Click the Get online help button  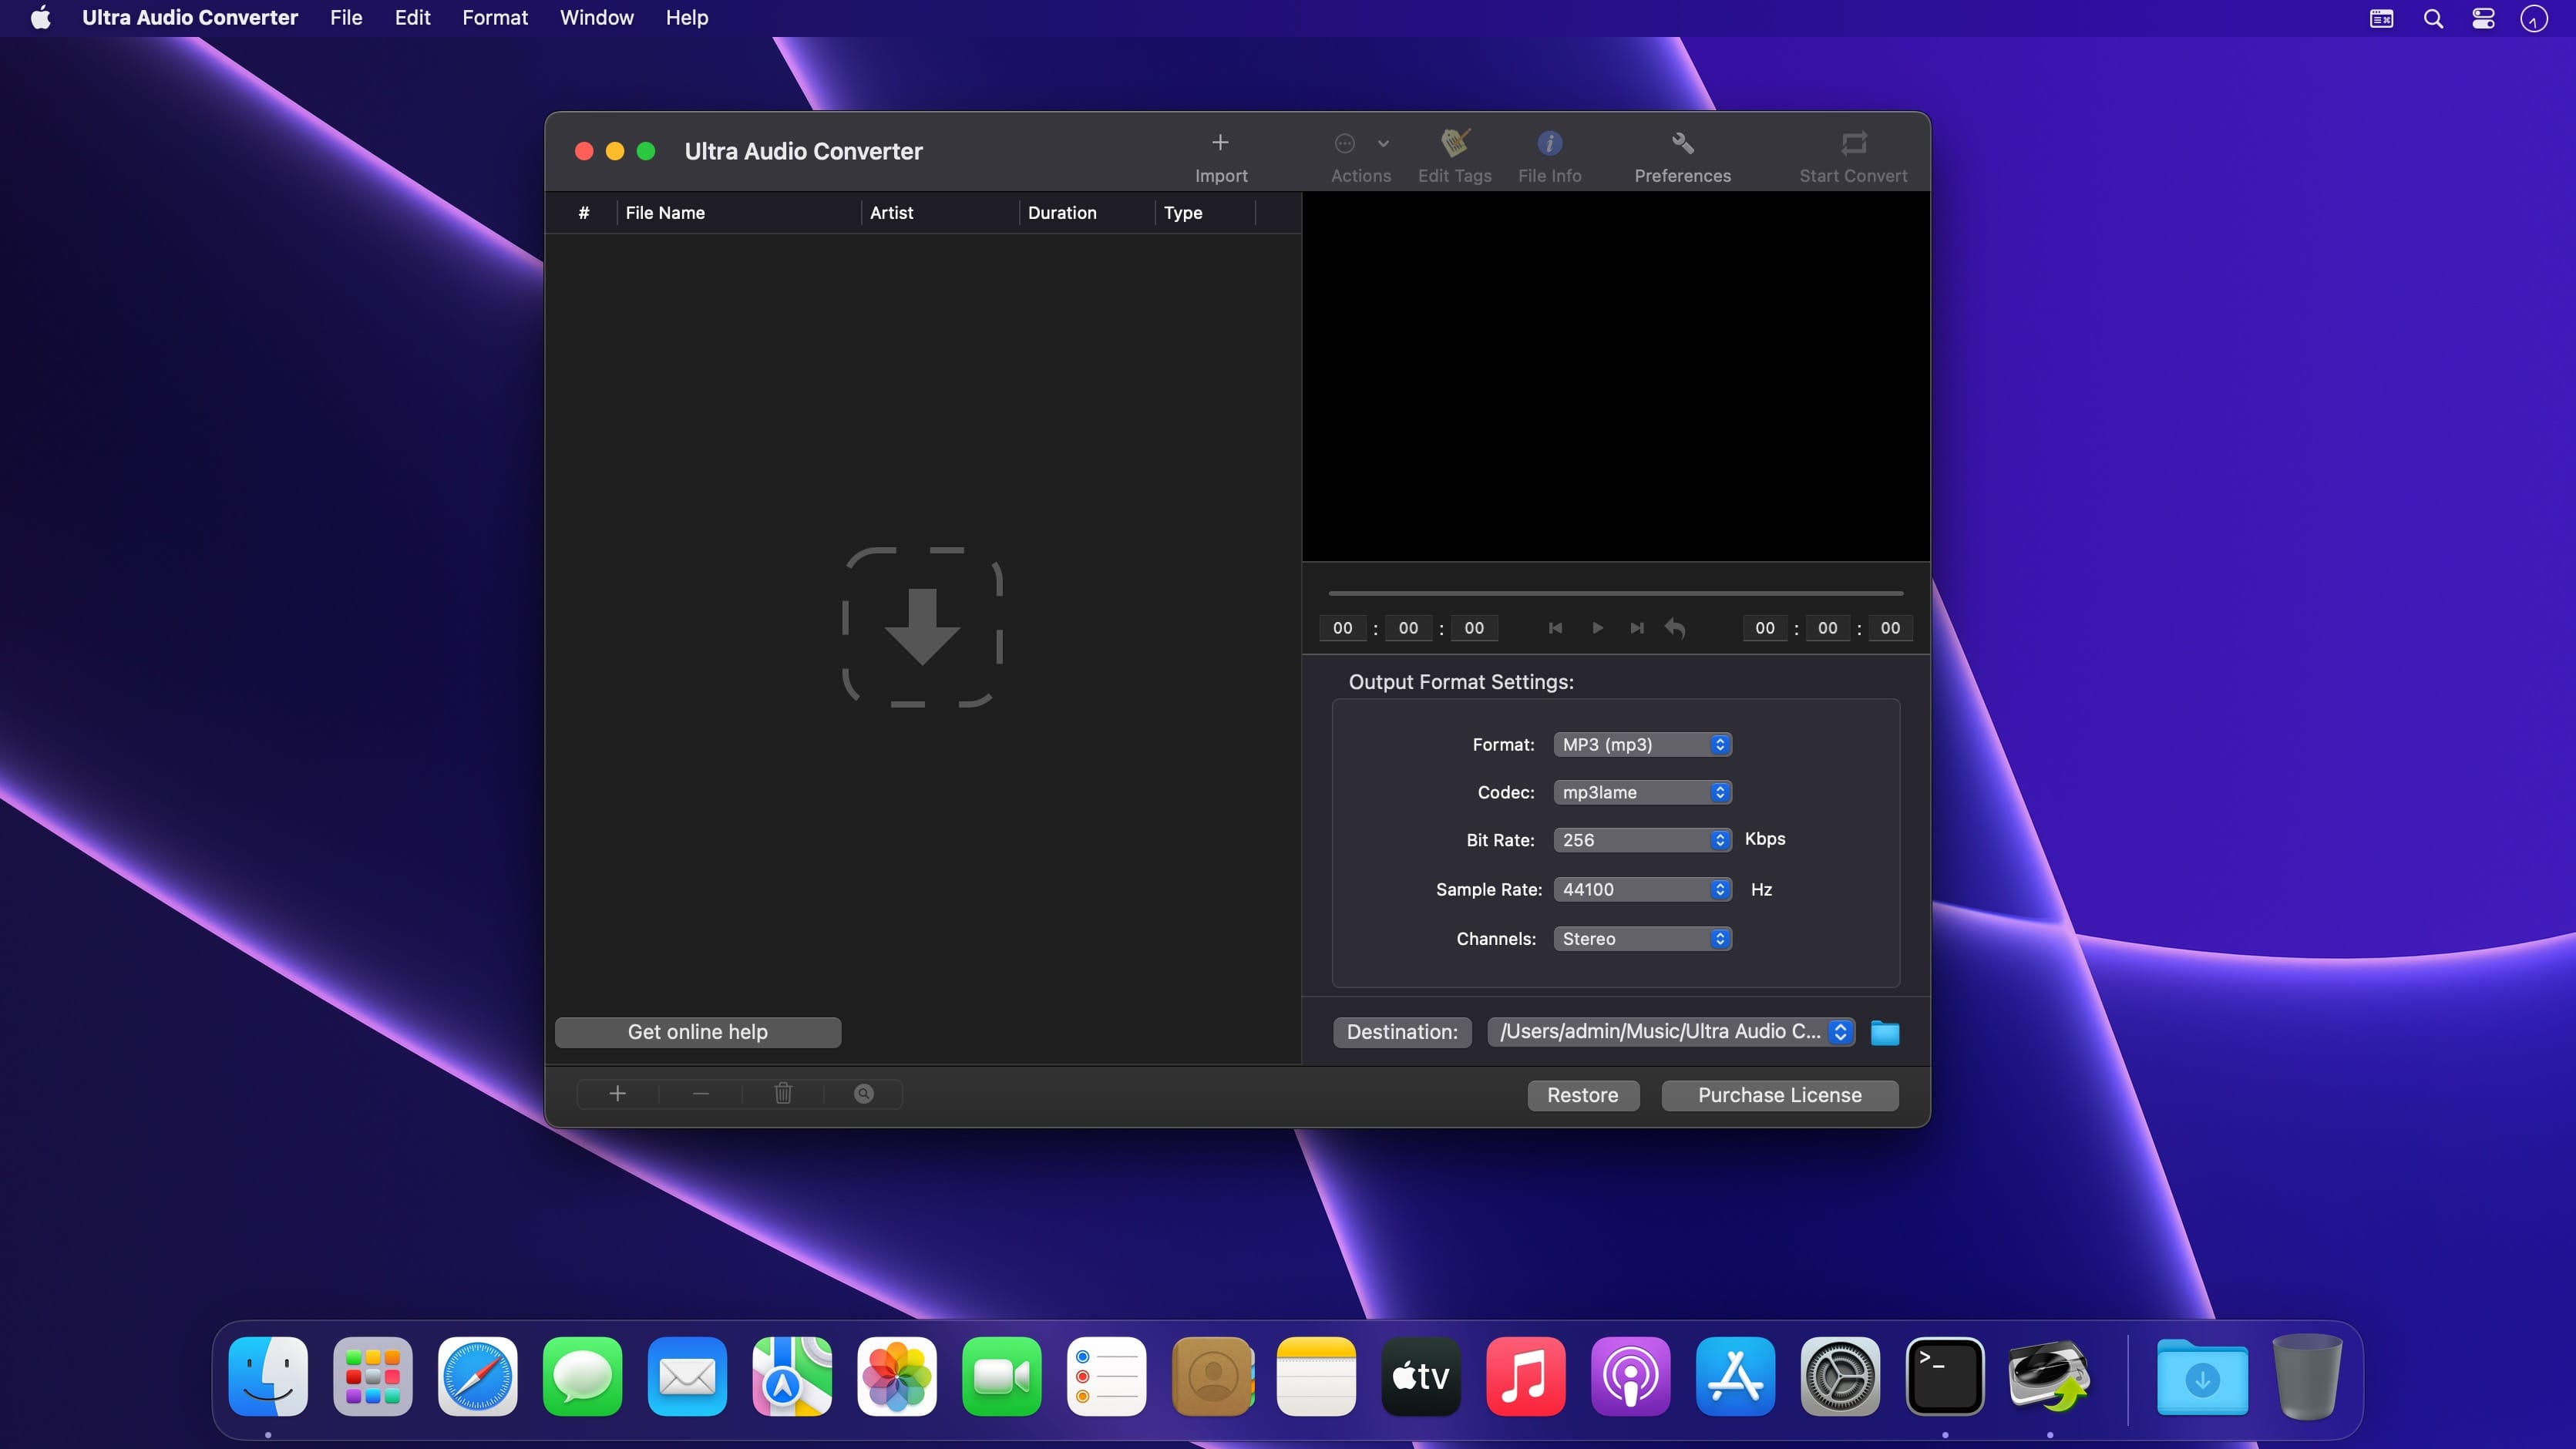pyautogui.click(x=698, y=1032)
